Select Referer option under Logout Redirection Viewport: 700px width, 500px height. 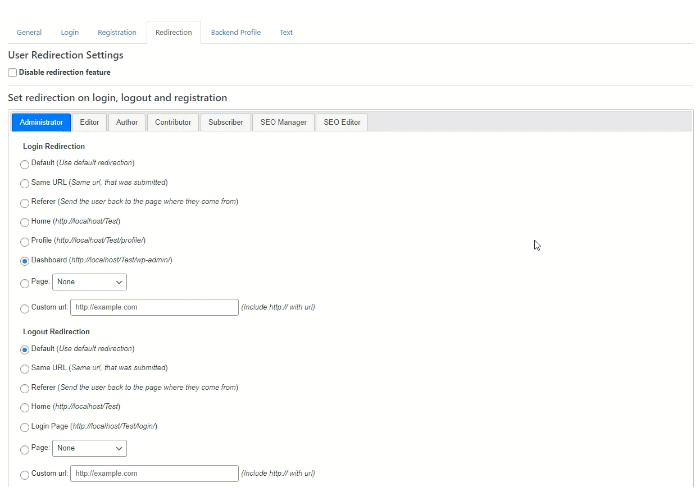(25, 388)
